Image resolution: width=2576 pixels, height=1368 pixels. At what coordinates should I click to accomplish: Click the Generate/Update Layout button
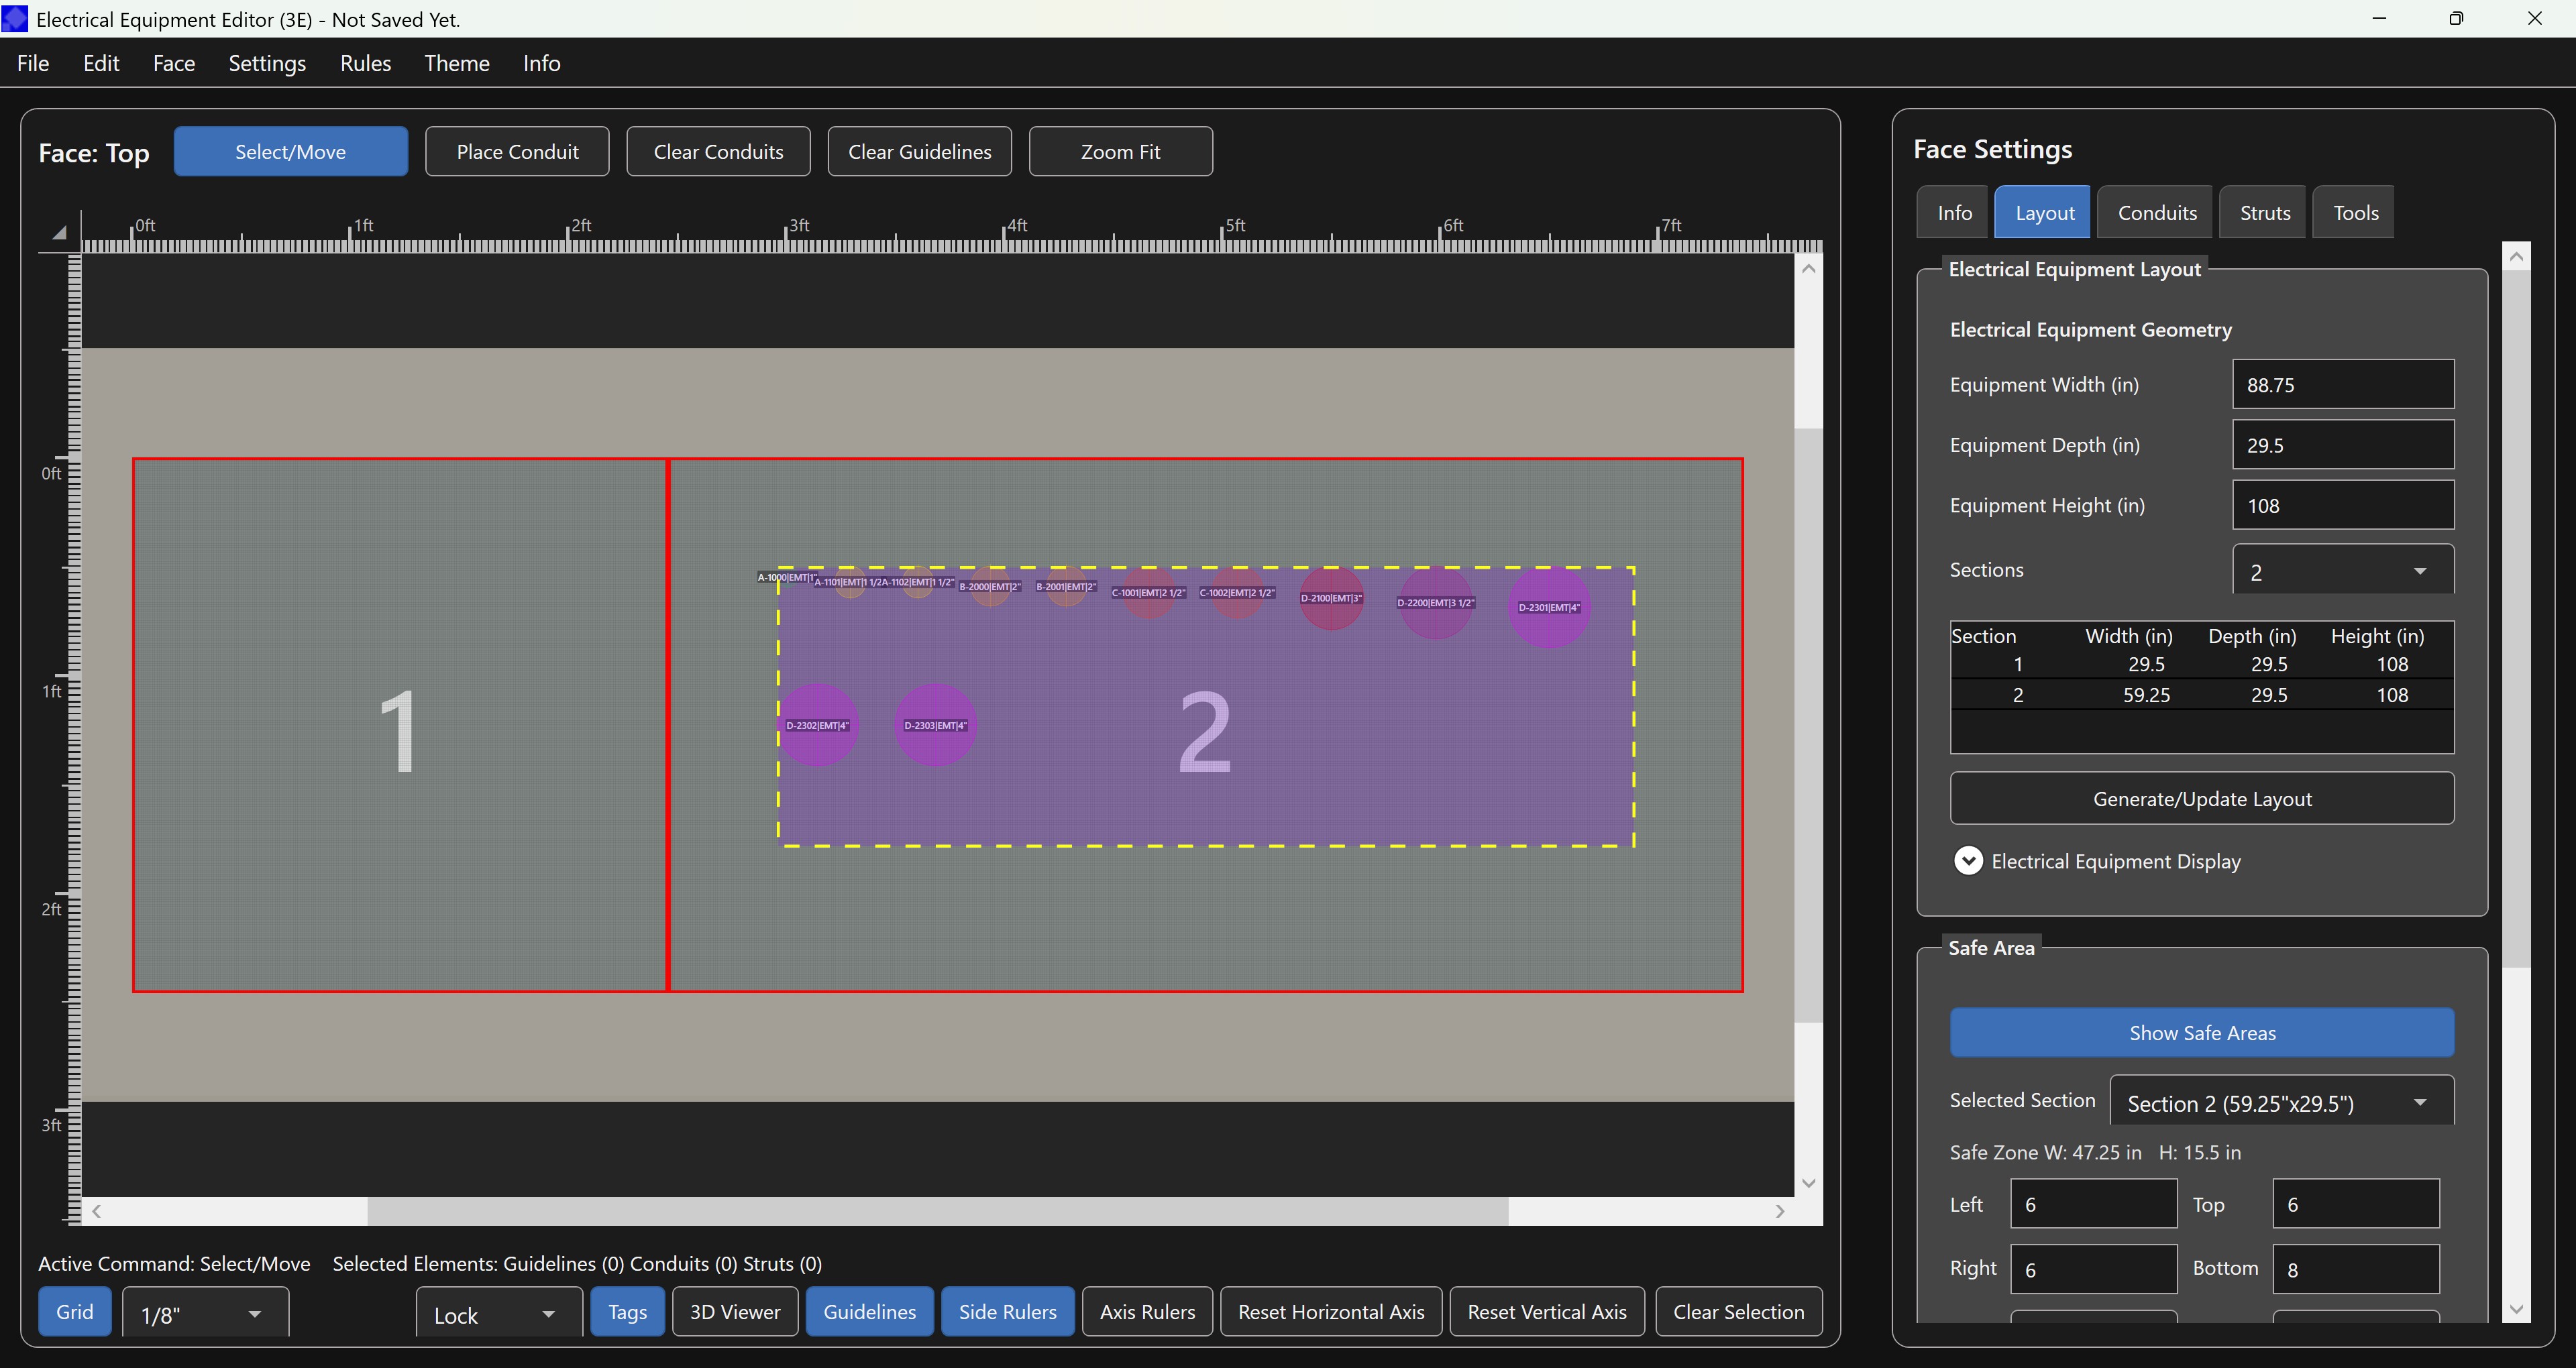click(2201, 799)
